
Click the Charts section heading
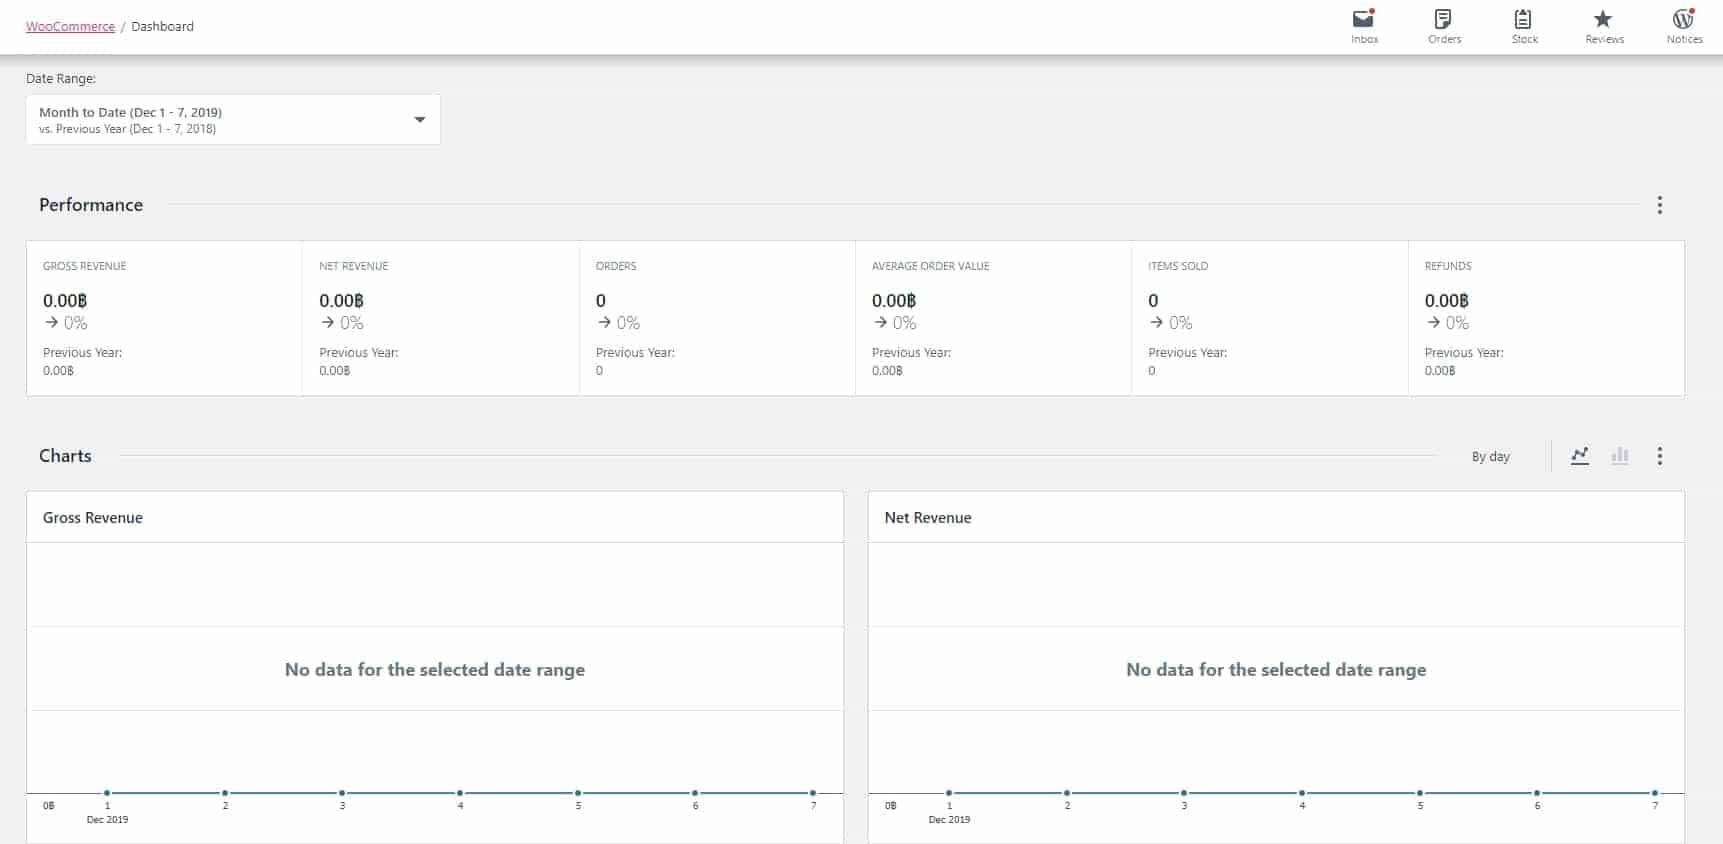click(65, 456)
